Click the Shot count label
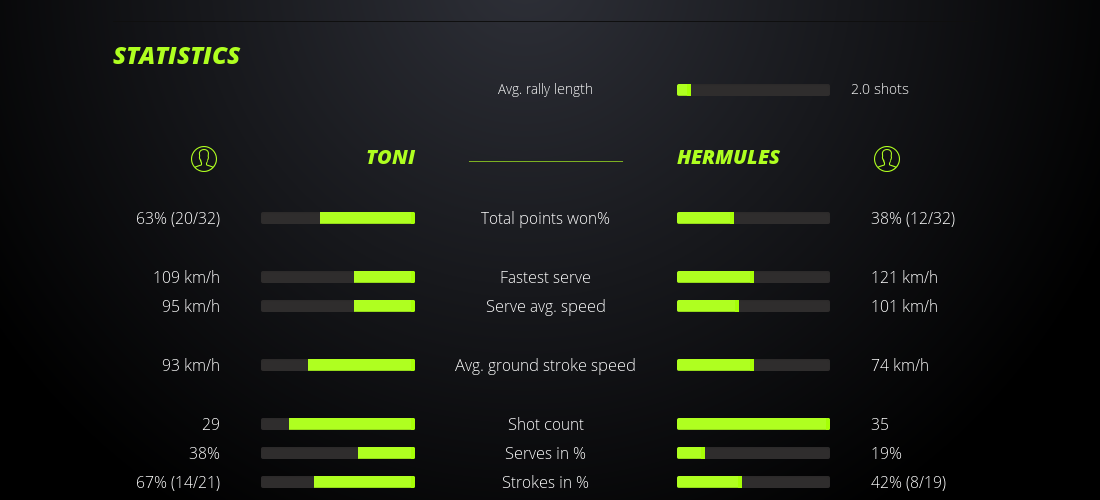Screen dimensions: 1100x500 (545, 424)
